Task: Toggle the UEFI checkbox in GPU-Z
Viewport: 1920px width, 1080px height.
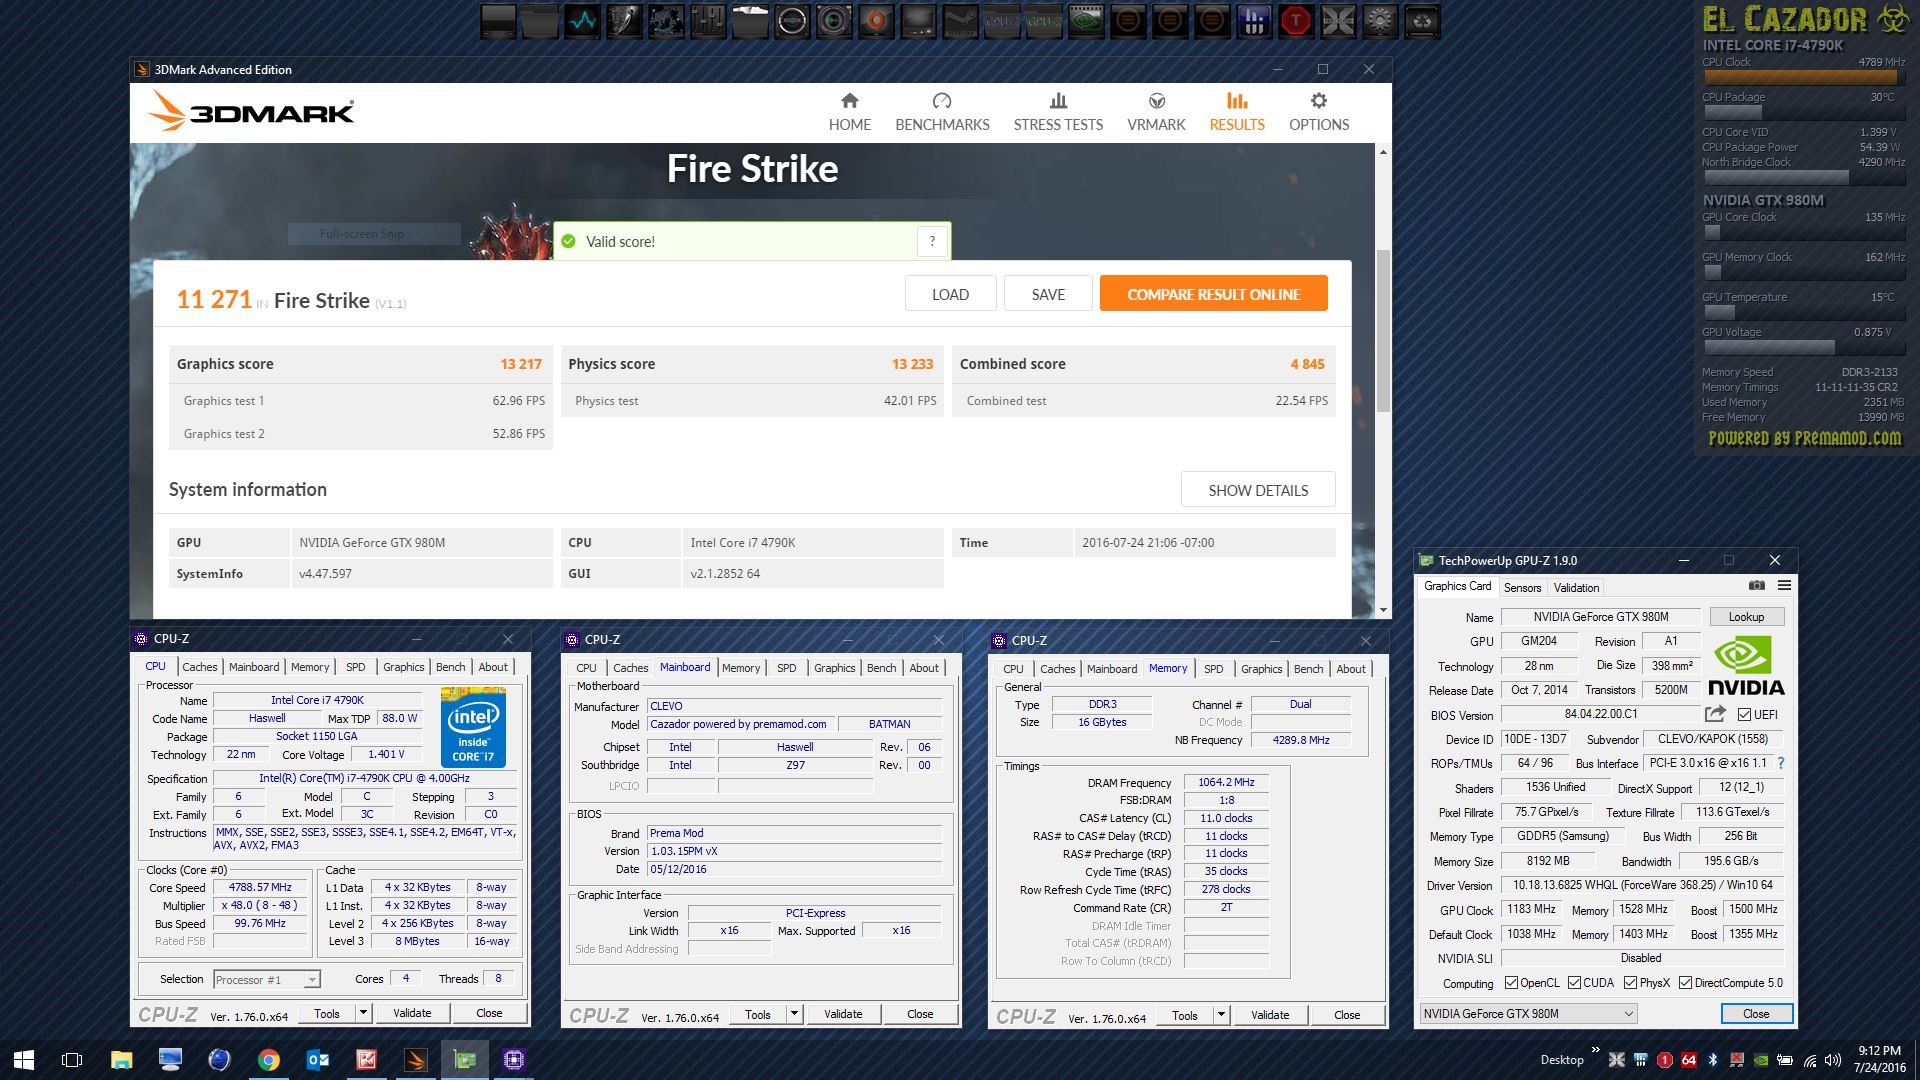Action: click(x=1744, y=715)
